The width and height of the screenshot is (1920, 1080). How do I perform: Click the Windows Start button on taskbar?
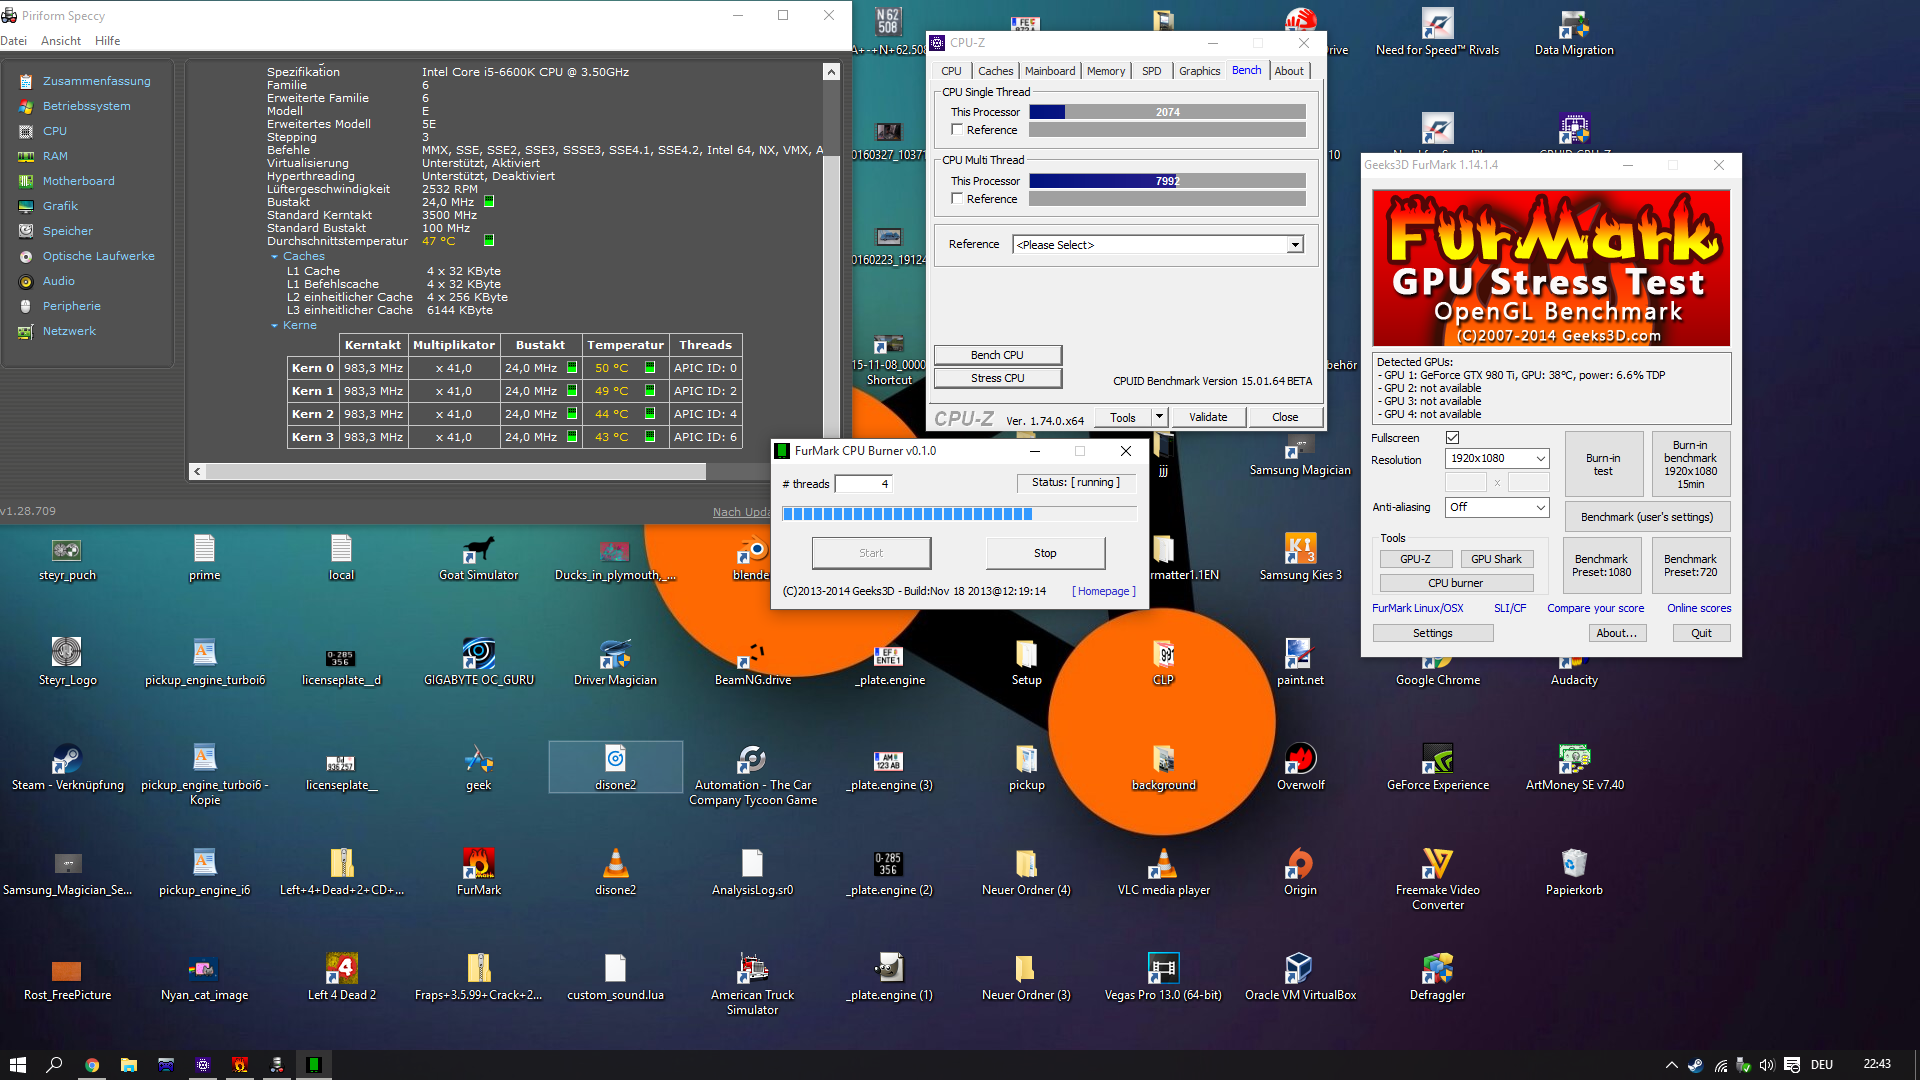[x=18, y=1065]
